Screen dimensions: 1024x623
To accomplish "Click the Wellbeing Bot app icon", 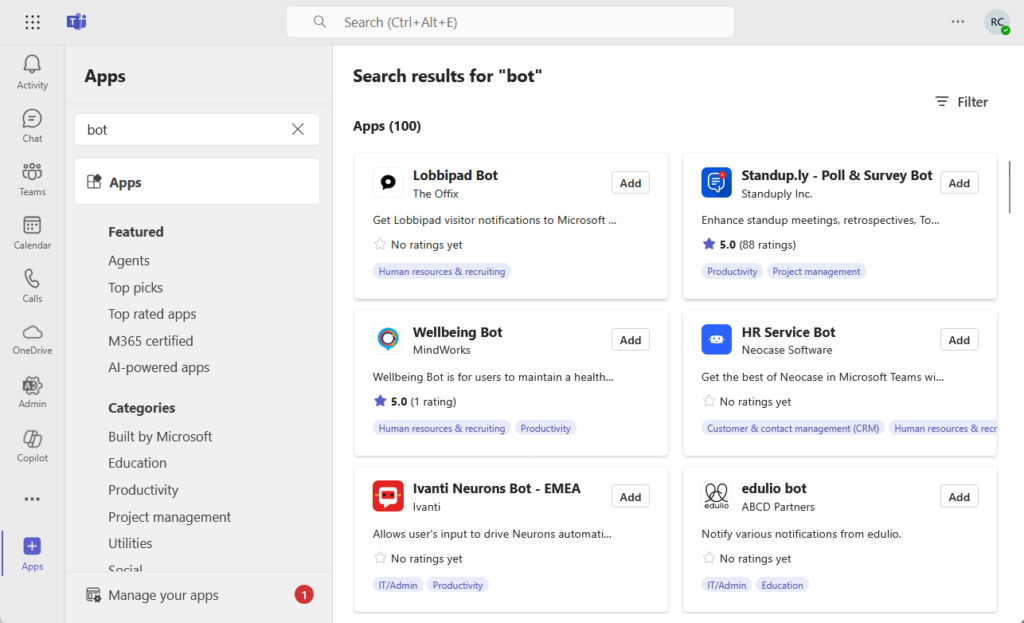I will tap(388, 339).
